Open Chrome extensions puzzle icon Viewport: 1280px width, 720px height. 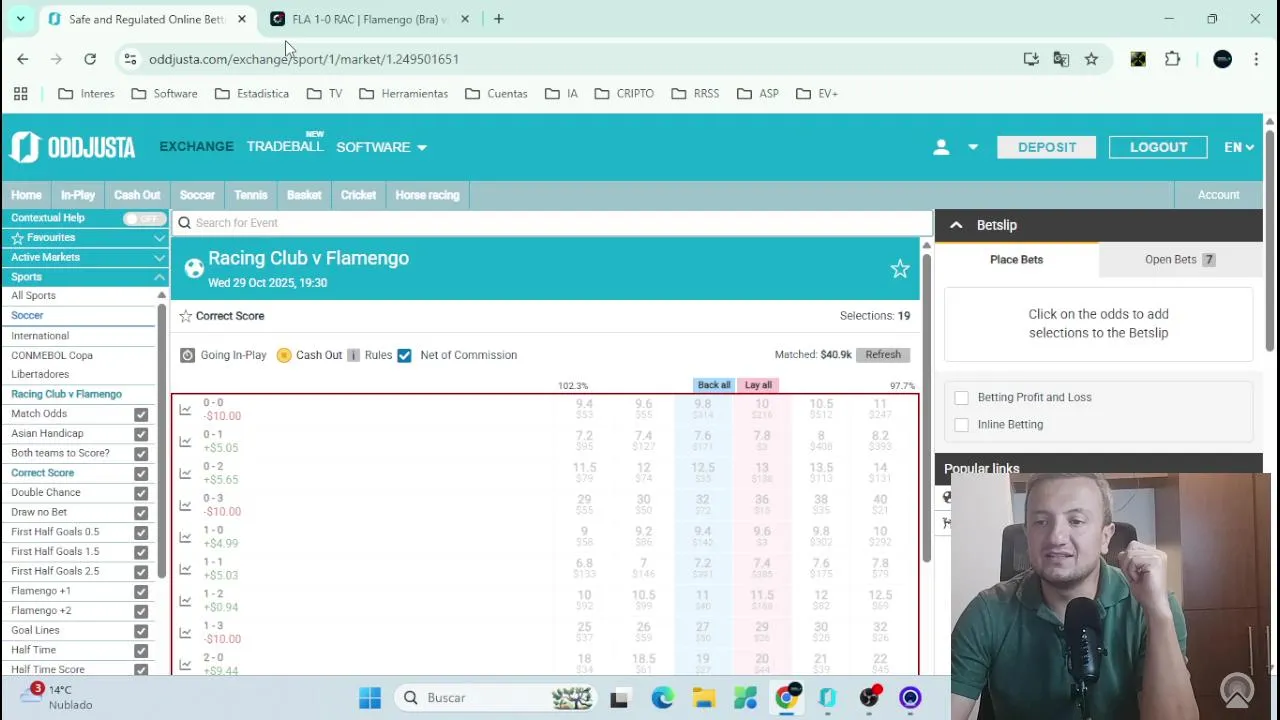[x=1173, y=59]
